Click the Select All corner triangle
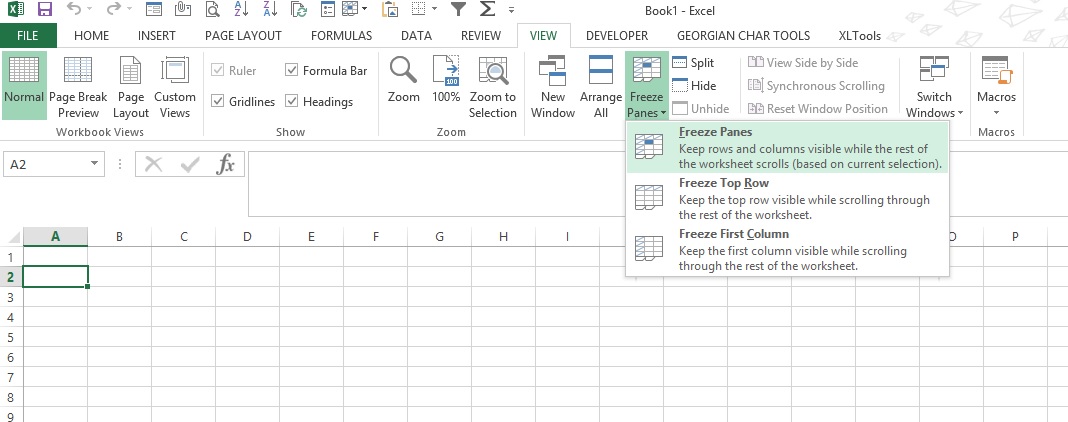Viewport: 1068px width, 422px height. (x=13, y=237)
